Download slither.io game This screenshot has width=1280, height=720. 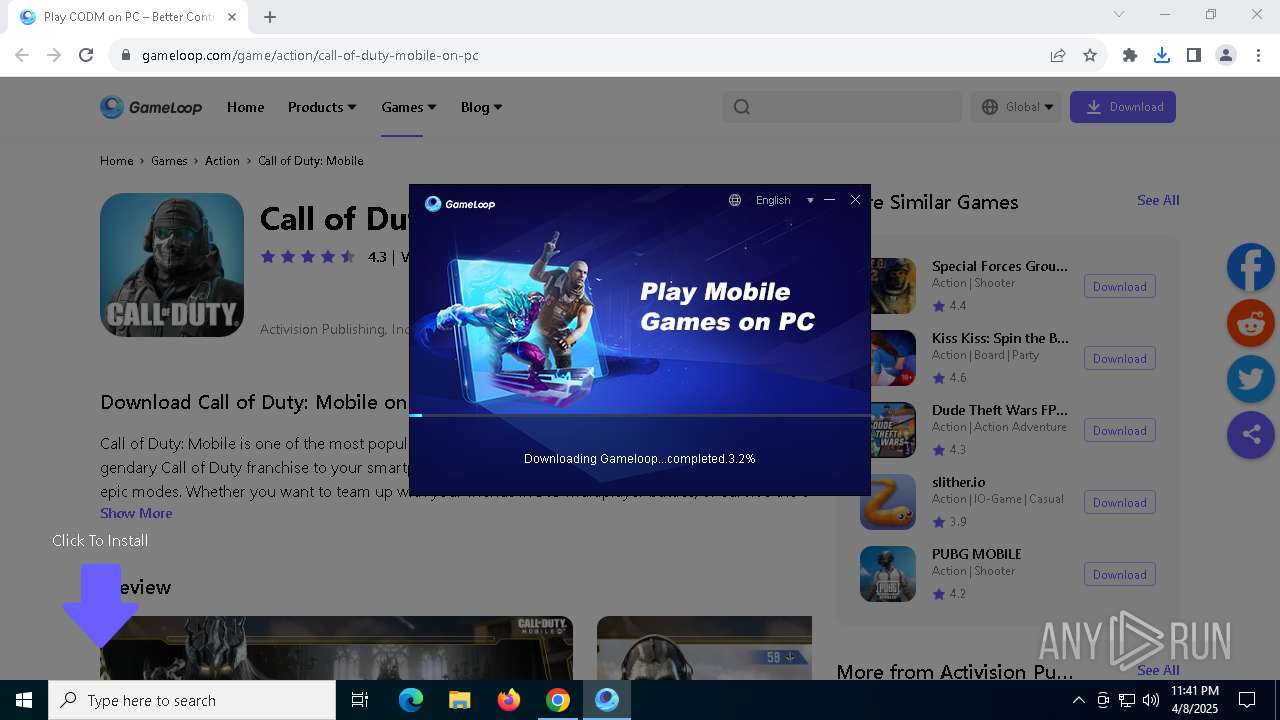tap(1120, 503)
